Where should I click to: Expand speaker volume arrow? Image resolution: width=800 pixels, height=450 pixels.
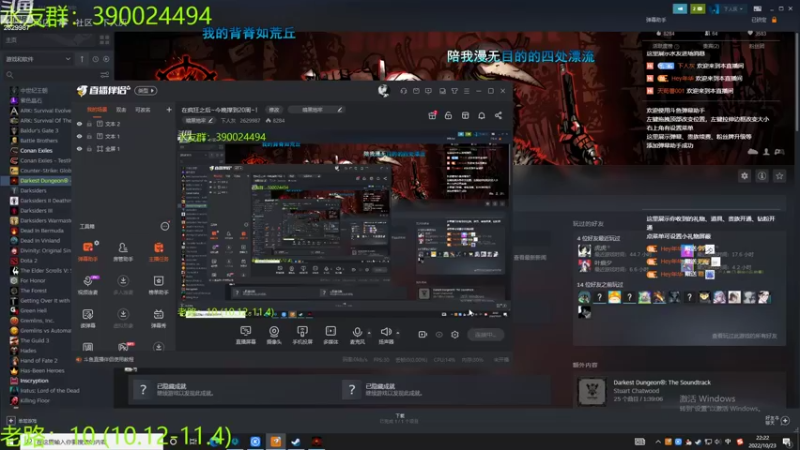click(x=397, y=333)
